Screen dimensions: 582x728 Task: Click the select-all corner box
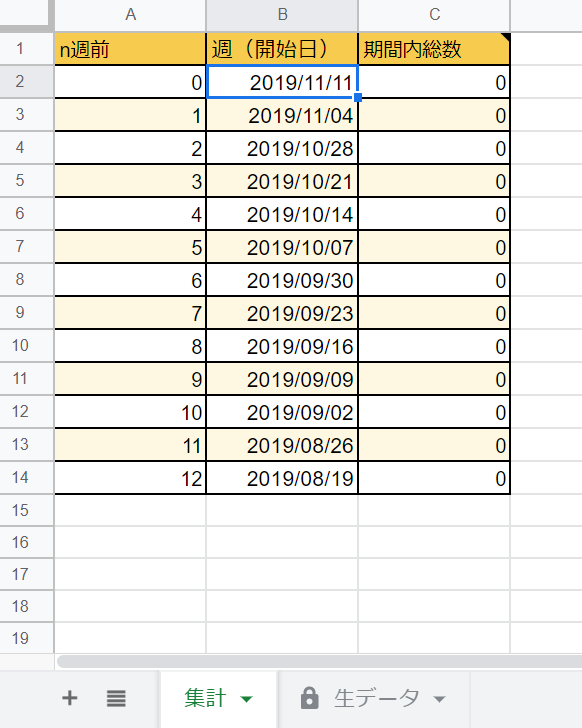[x=26, y=15]
